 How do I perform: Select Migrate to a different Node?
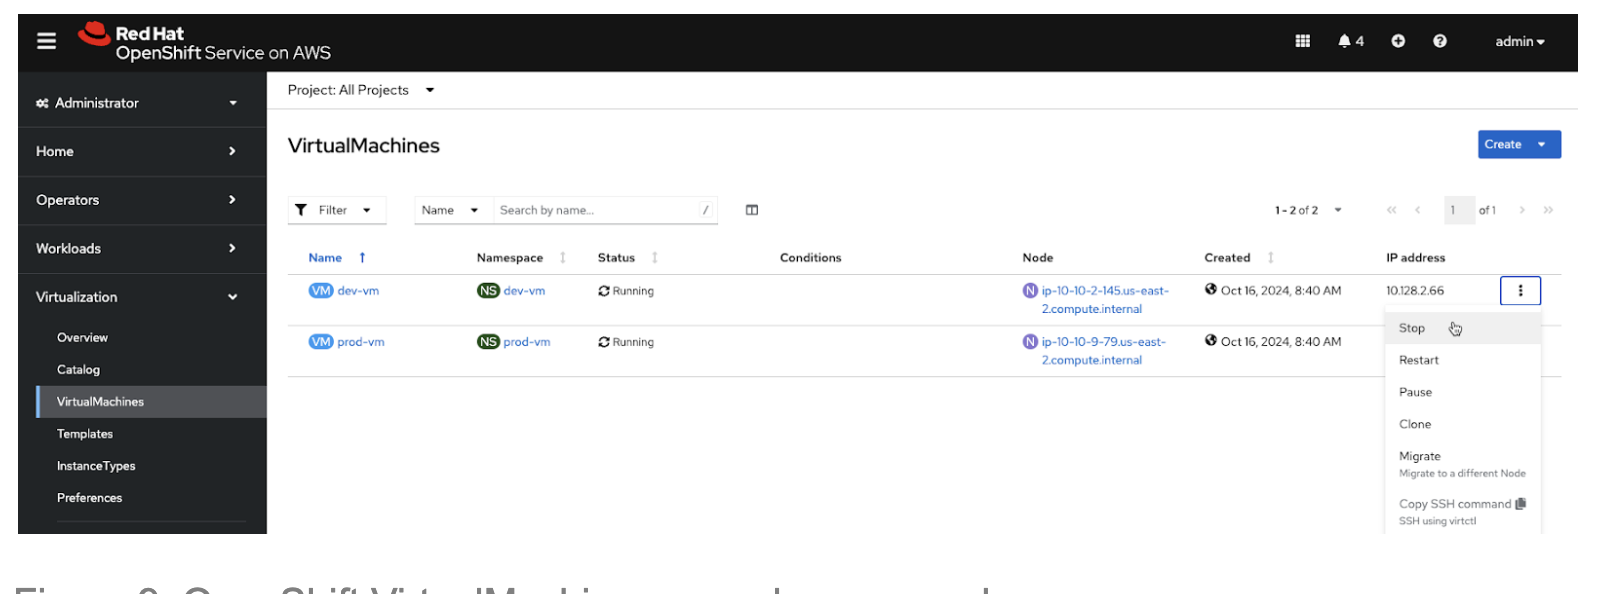coord(1462,464)
